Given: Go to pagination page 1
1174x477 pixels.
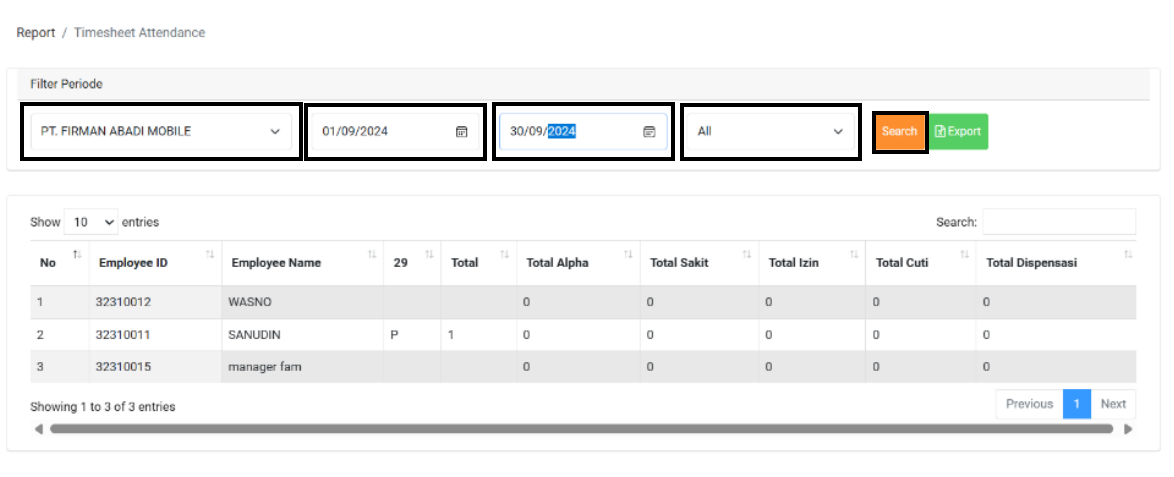Looking at the screenshot, I should point(1076,404).
